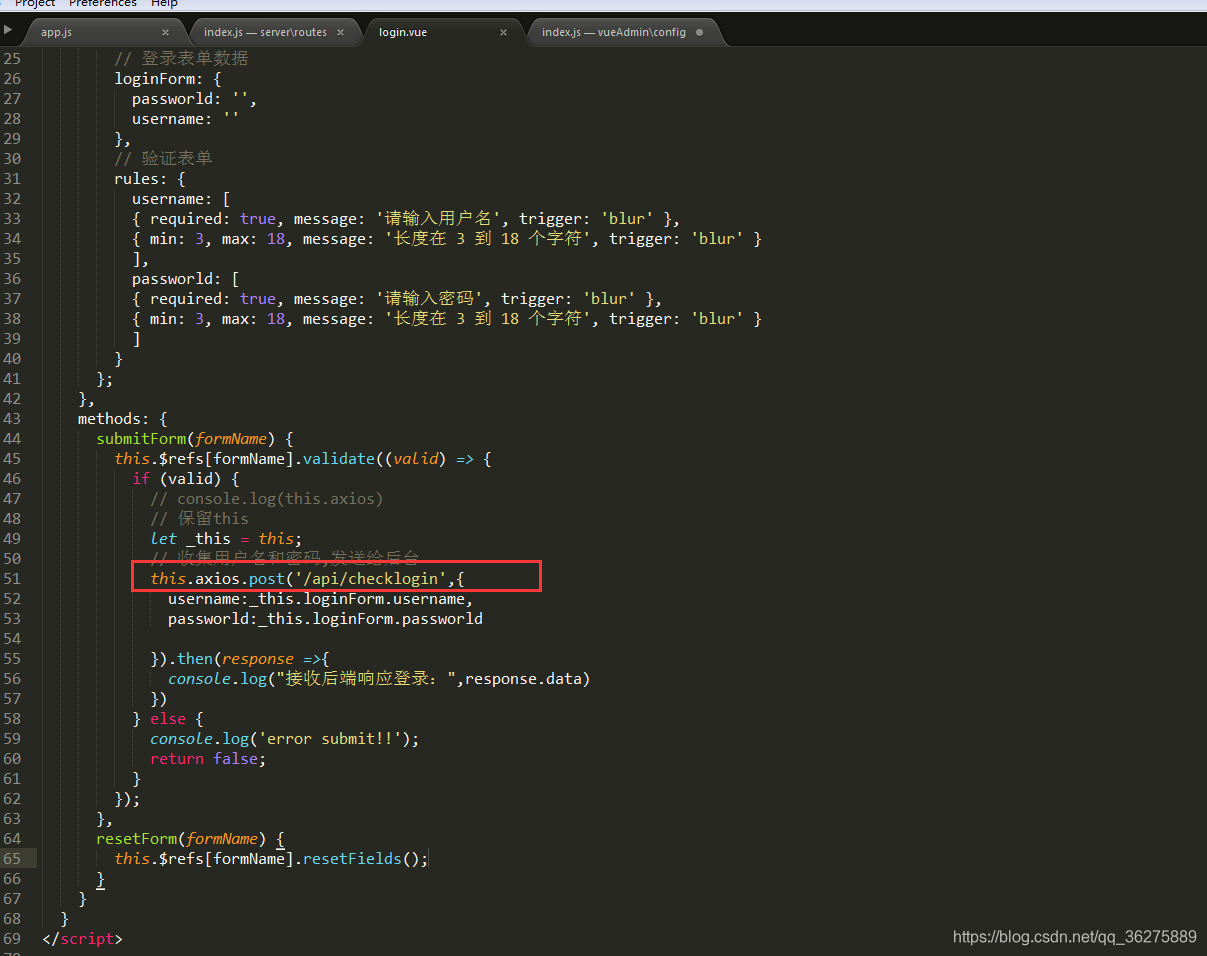Click the 'error submit!!' string
This screenshot has width=1207, height=956.
point(330,738)
